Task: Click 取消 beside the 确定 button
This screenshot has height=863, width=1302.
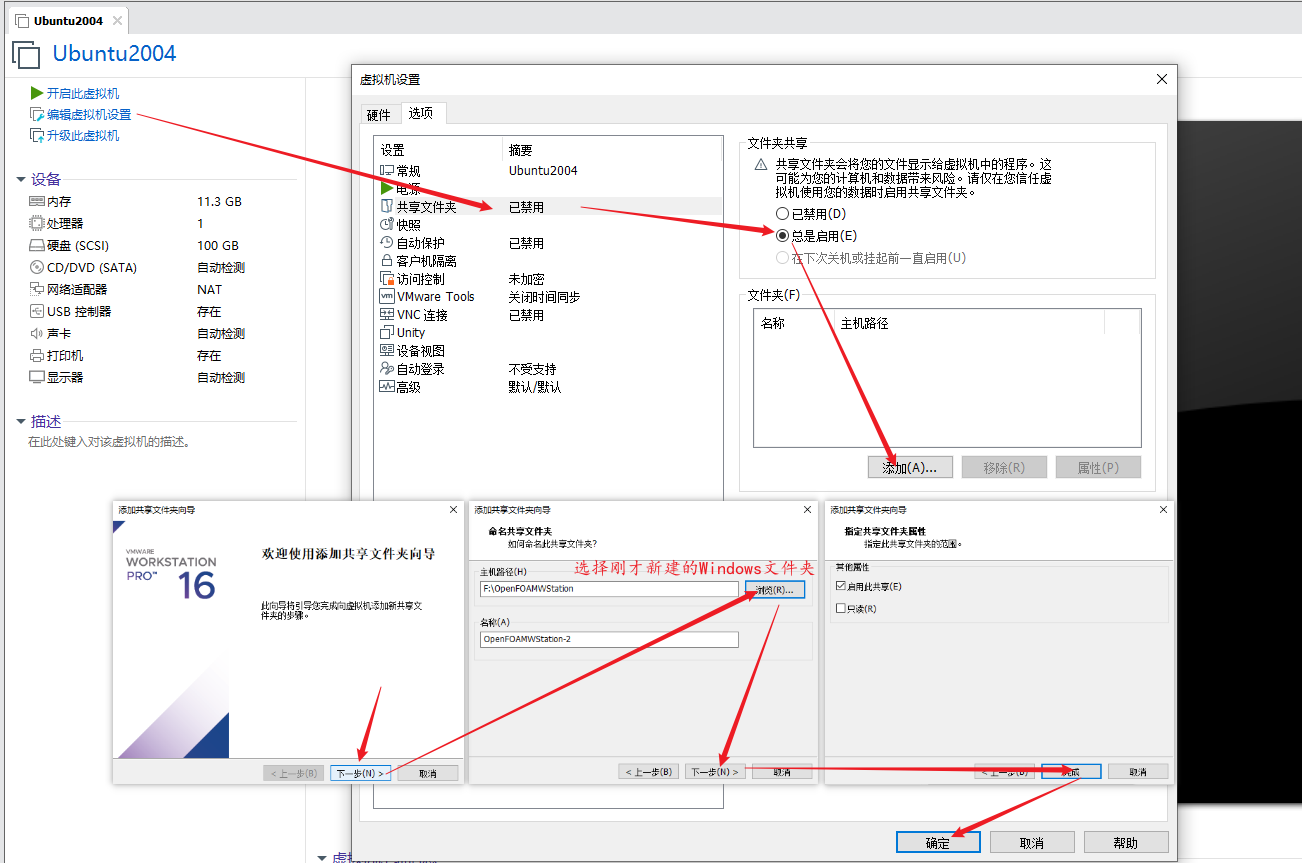Action: coord(1032,843)
